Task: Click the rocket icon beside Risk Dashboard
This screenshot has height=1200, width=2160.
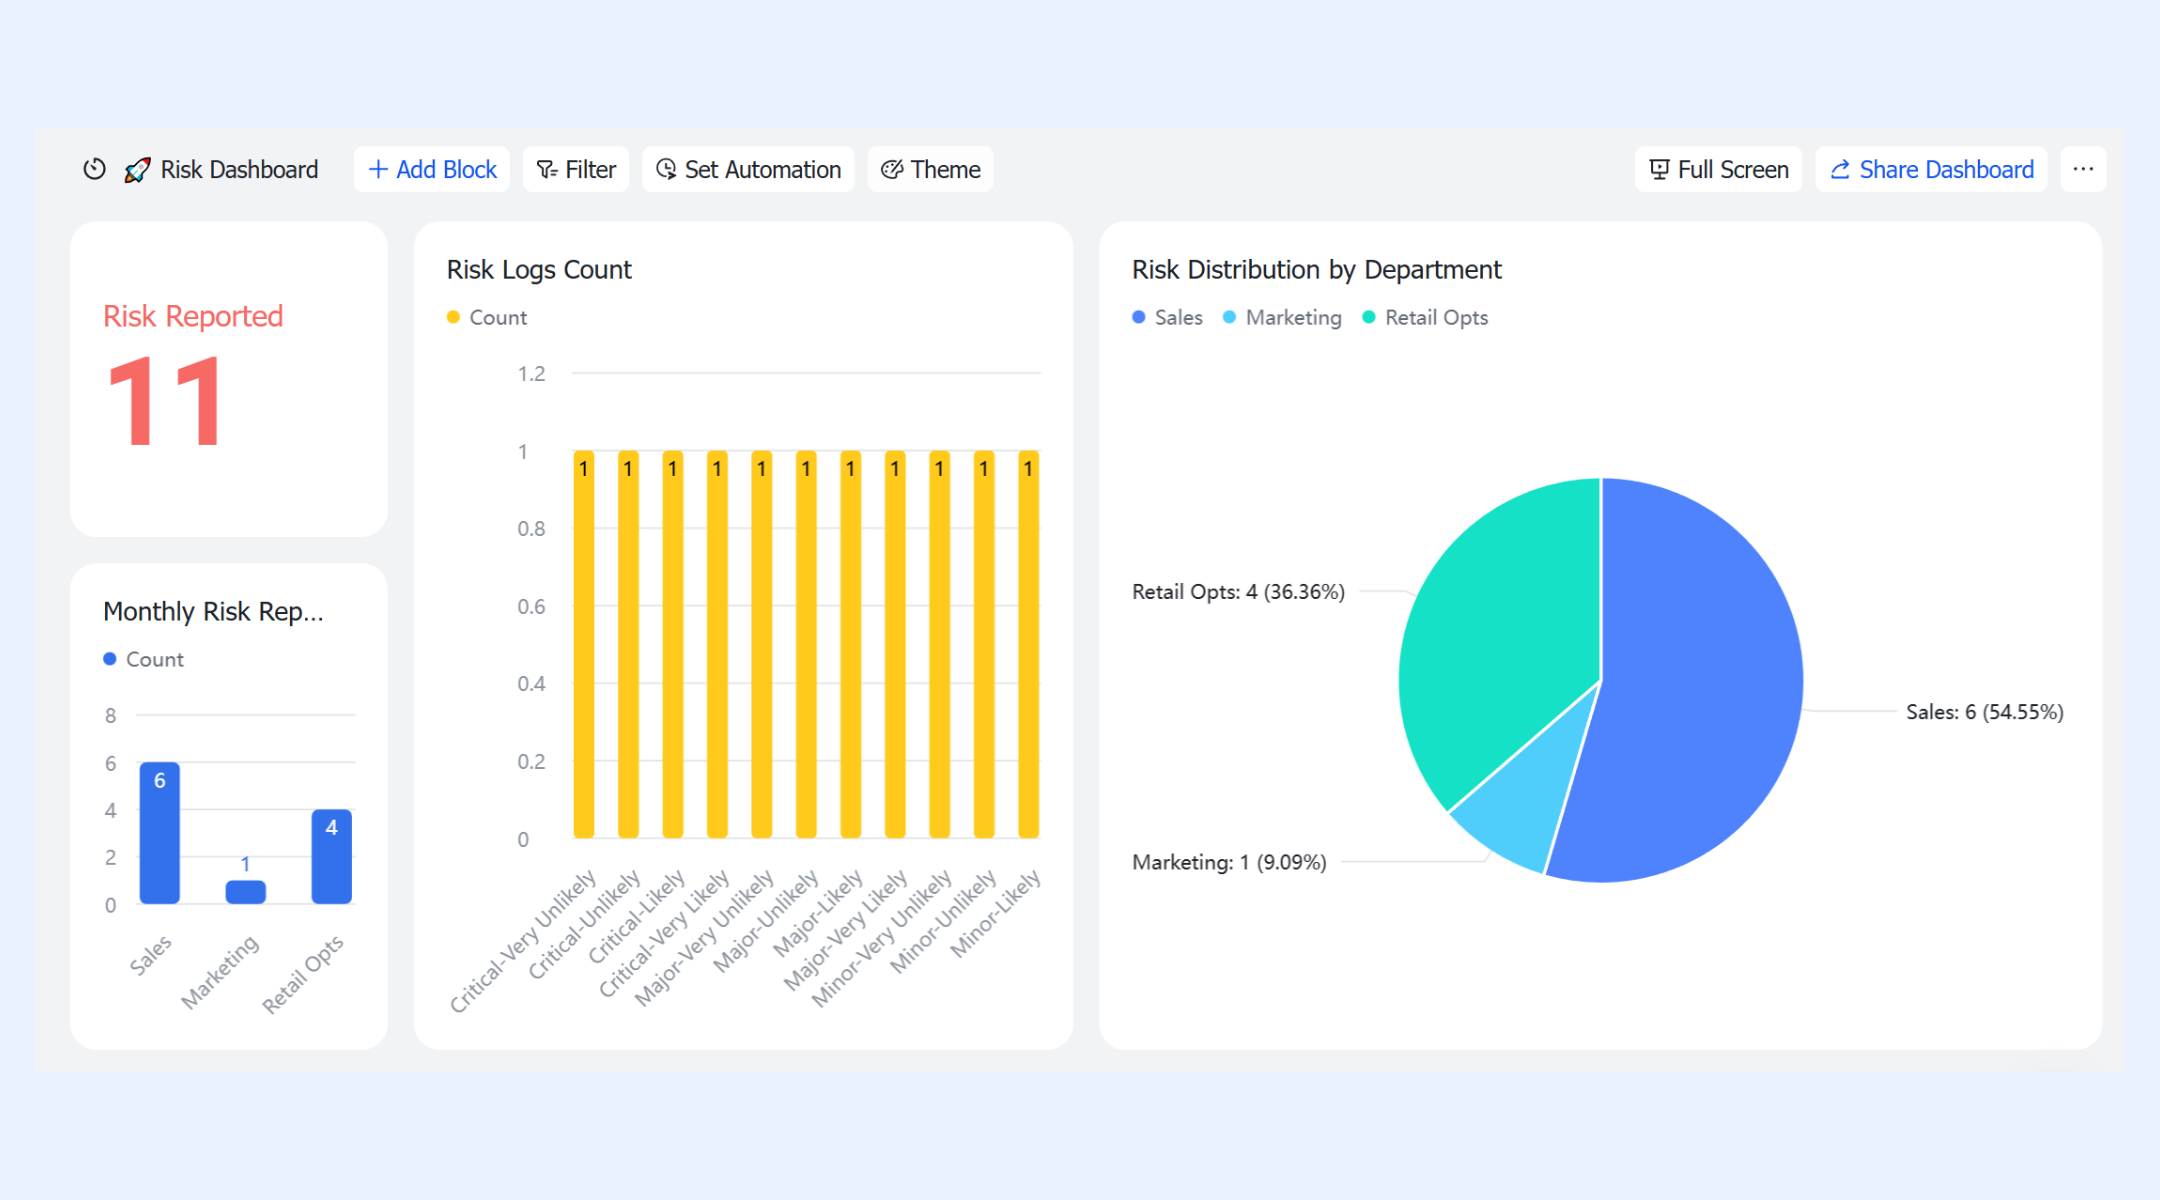Action: coord(137,170)
